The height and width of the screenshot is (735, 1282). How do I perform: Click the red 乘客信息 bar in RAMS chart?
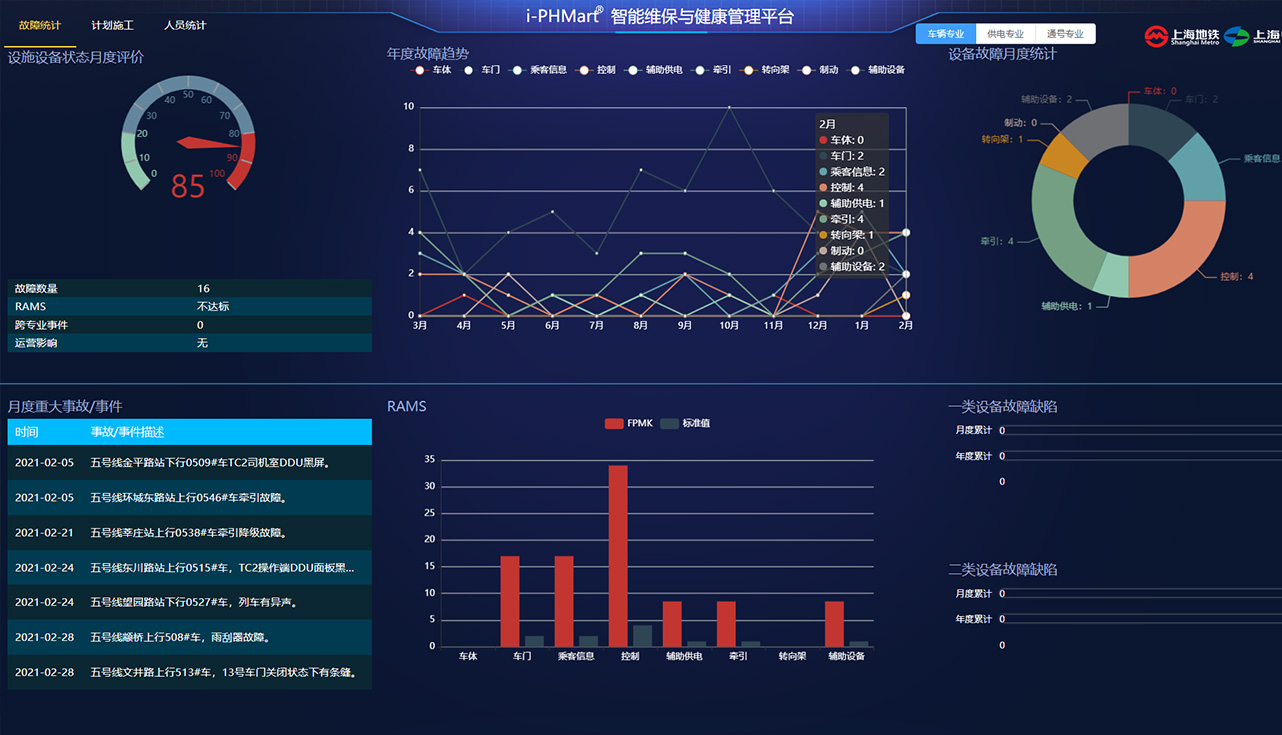click(x=564, y=601)
